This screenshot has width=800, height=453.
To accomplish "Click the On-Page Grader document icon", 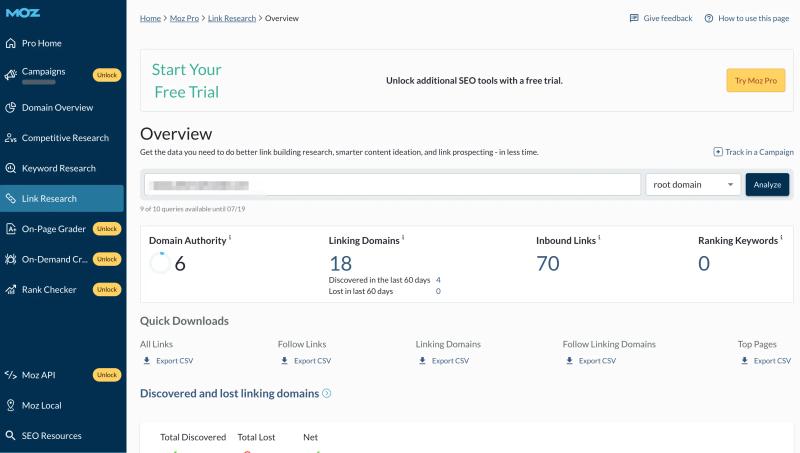I will tap(11, 229).
